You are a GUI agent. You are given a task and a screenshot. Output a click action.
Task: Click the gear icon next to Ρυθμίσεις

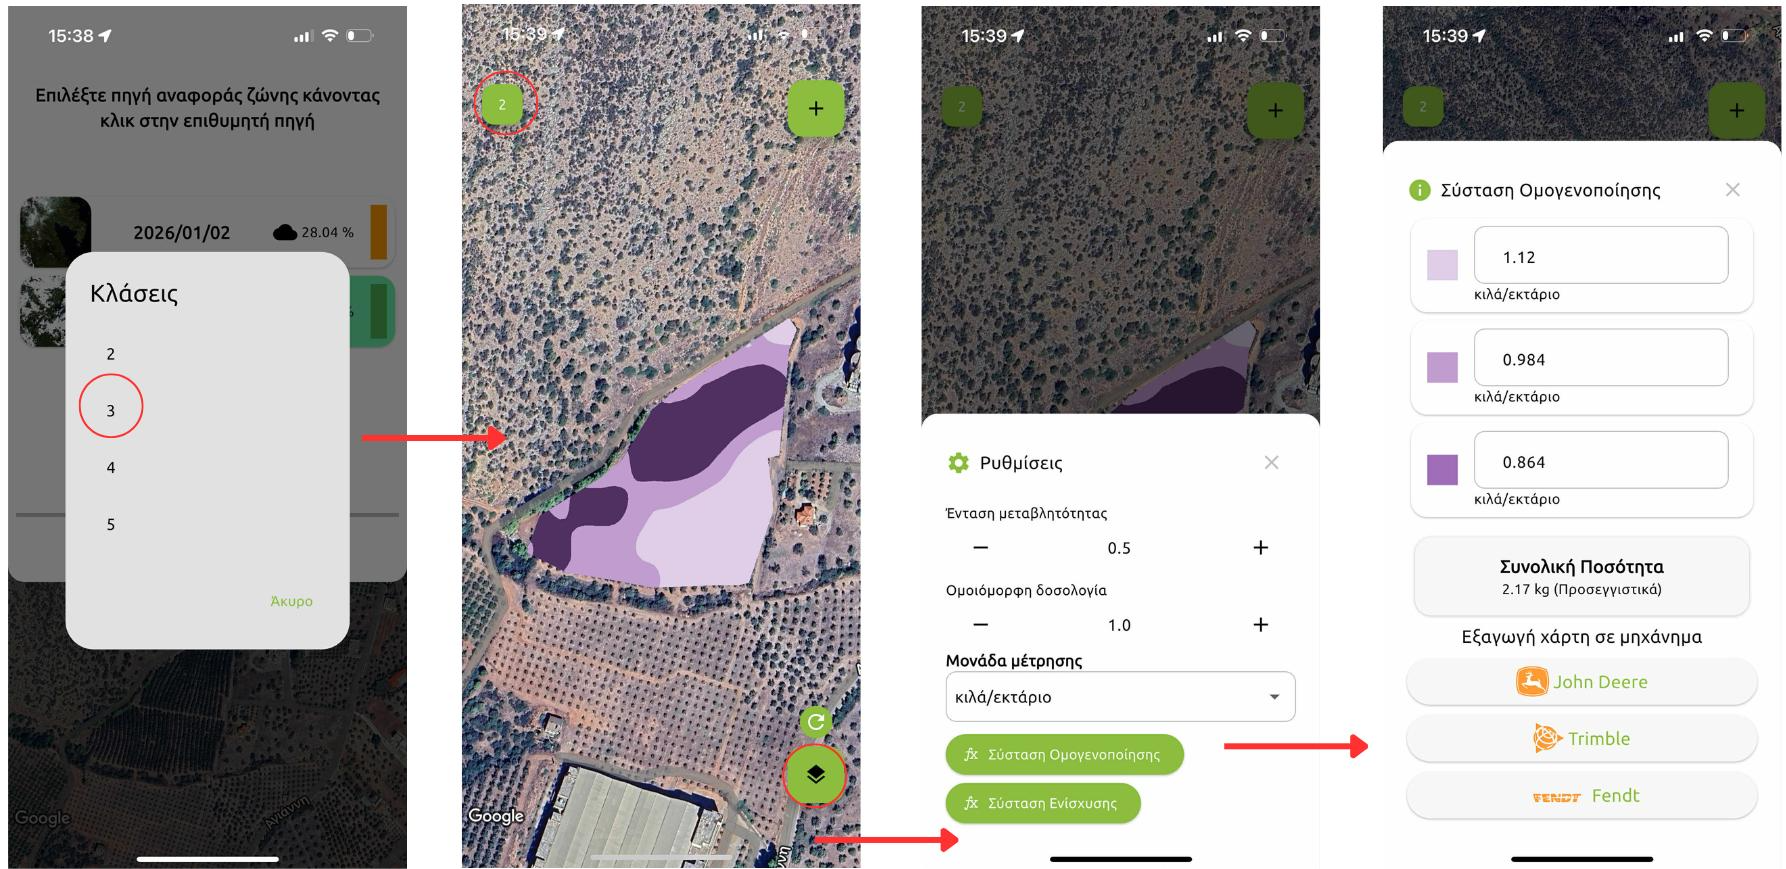958,462
